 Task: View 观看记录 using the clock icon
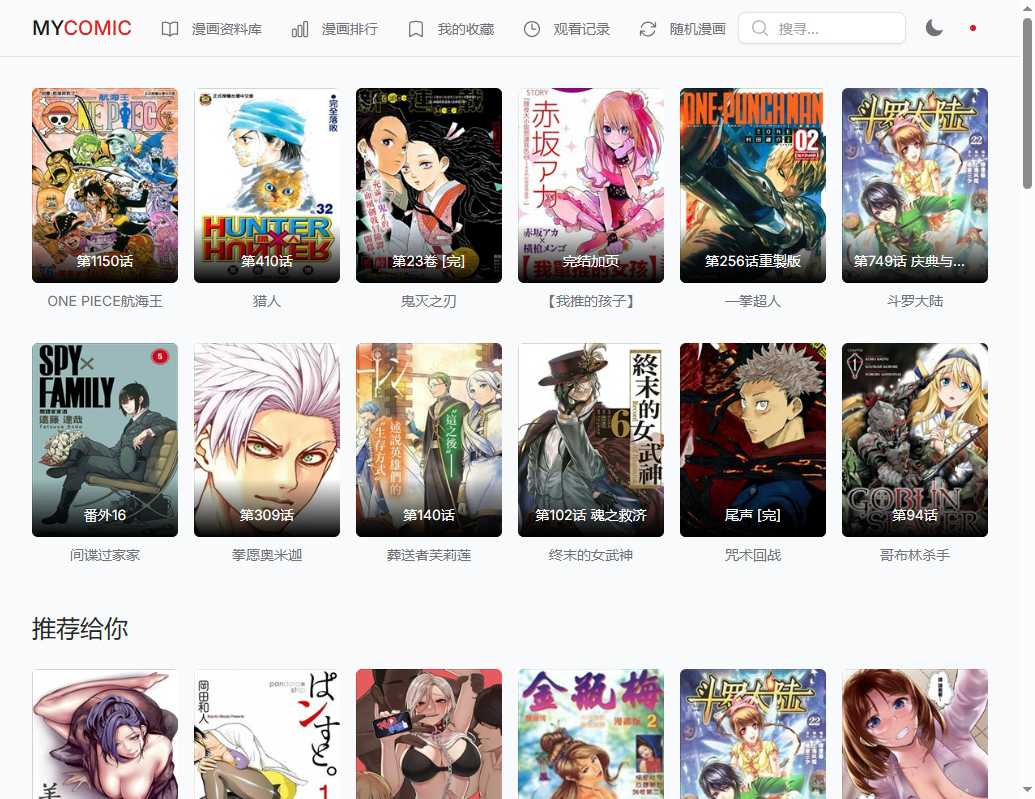pyautogui.click(x=530, y=28)
